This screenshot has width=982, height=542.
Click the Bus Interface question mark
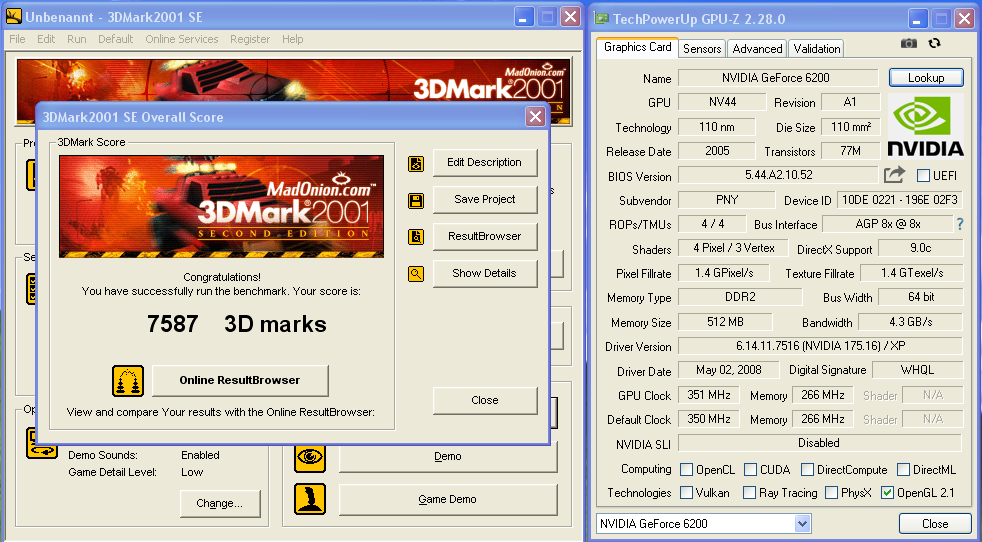tap(959, 224)
